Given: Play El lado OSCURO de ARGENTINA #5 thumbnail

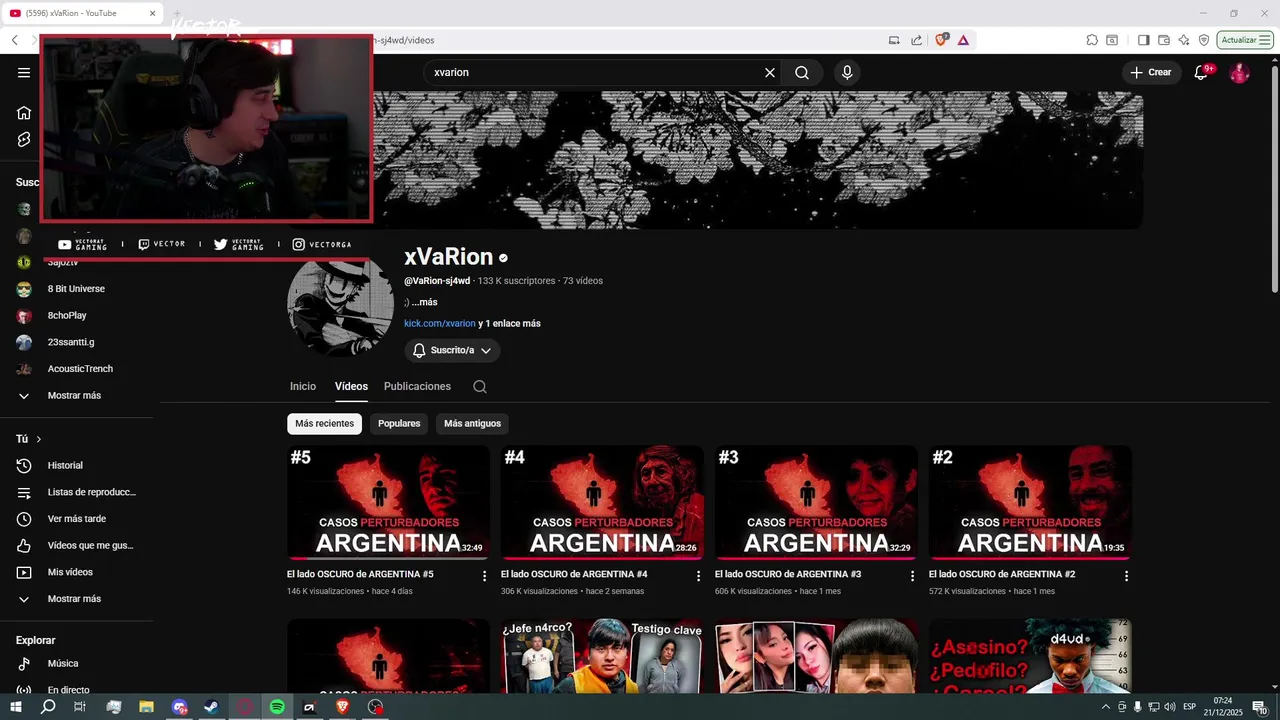Looking at the screenshot, I should (388, 502).
